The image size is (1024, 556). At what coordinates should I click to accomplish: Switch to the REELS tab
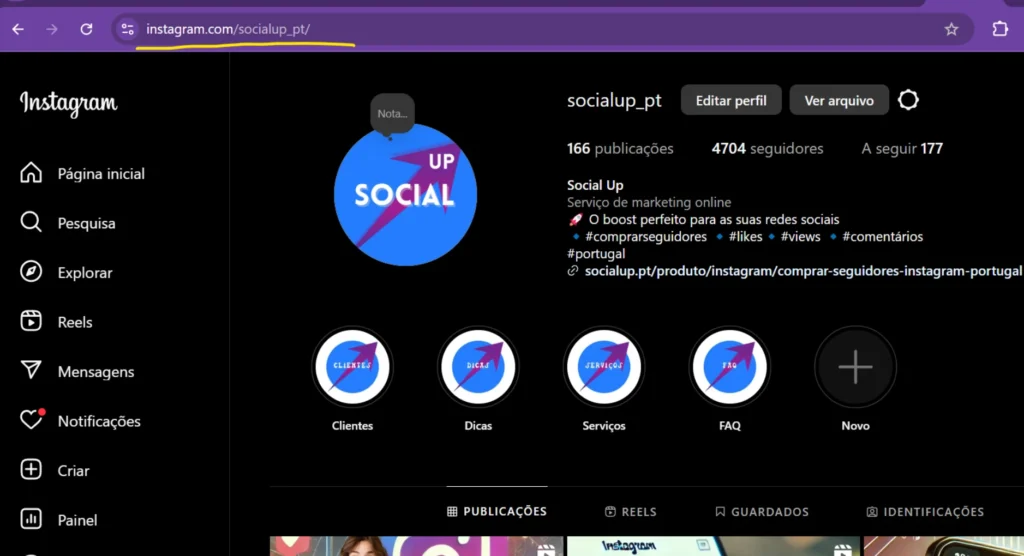[x=631, y=512]
